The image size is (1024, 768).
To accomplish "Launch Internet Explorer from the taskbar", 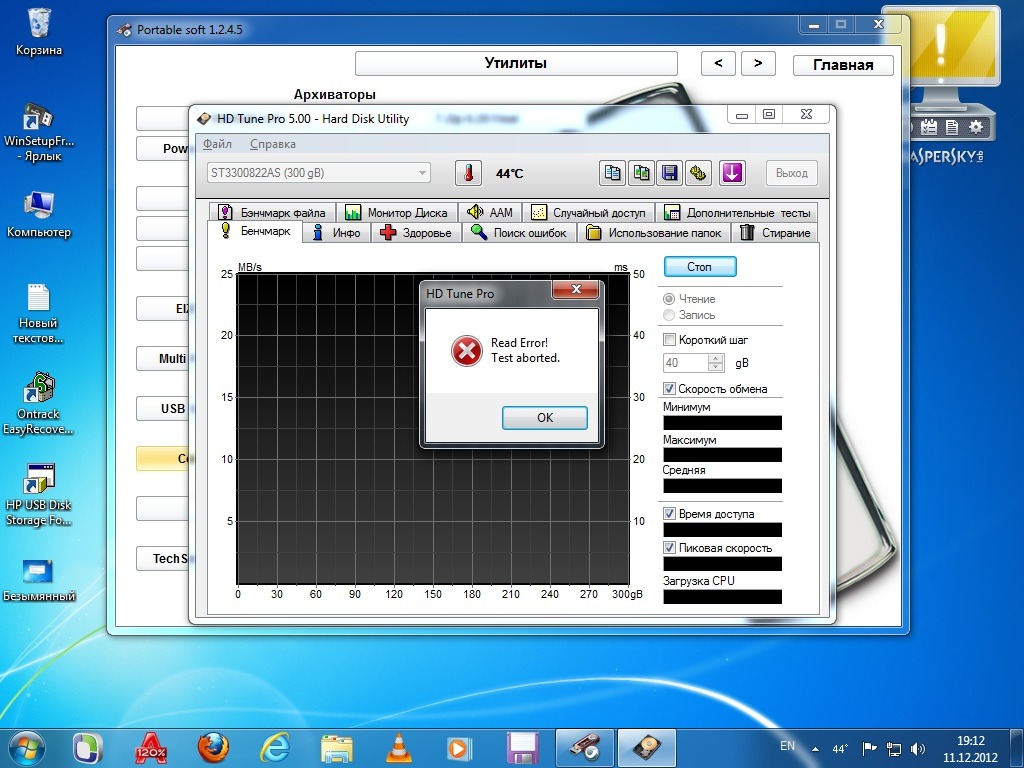I will pos(275,748).
